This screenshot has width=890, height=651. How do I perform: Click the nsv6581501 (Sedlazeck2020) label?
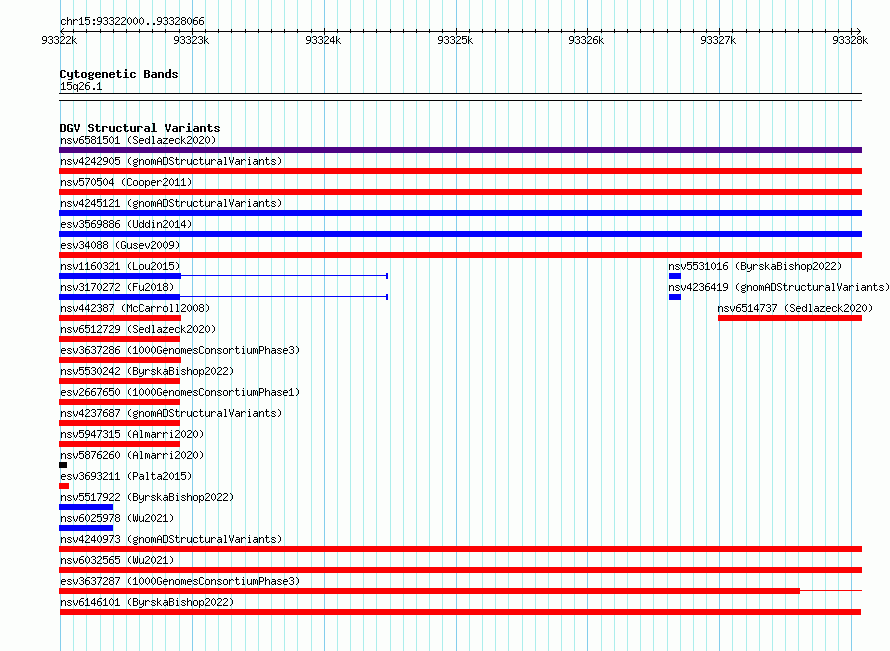coord(138,140)
